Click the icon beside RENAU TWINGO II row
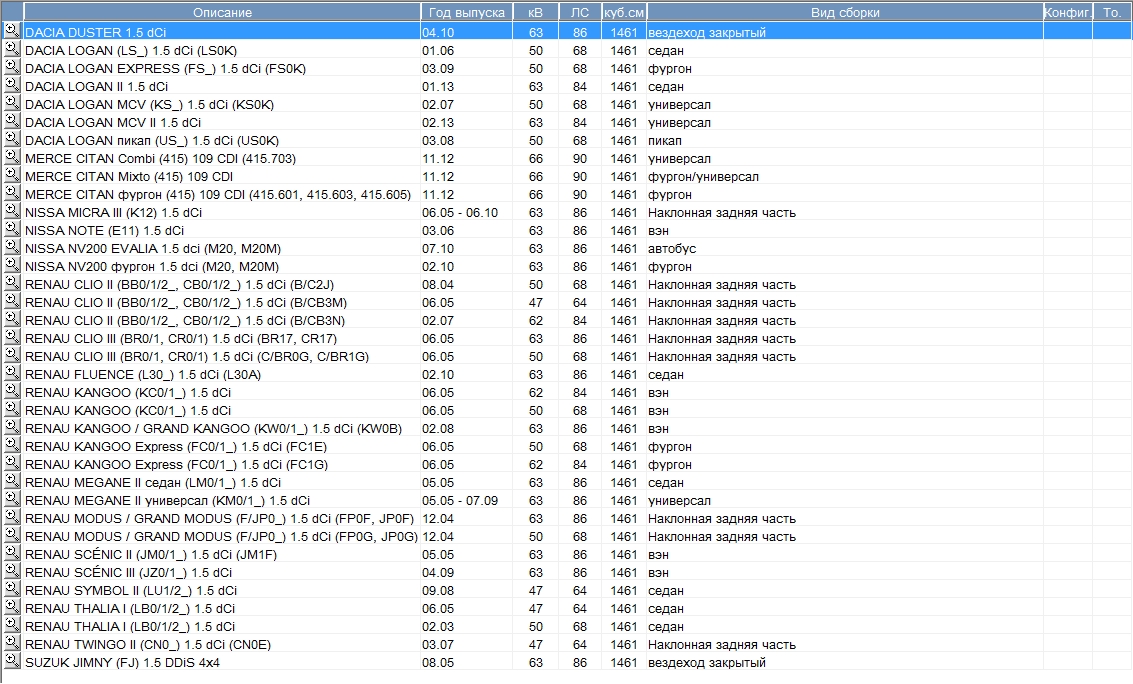1133x684 pixels. point(12,643)
